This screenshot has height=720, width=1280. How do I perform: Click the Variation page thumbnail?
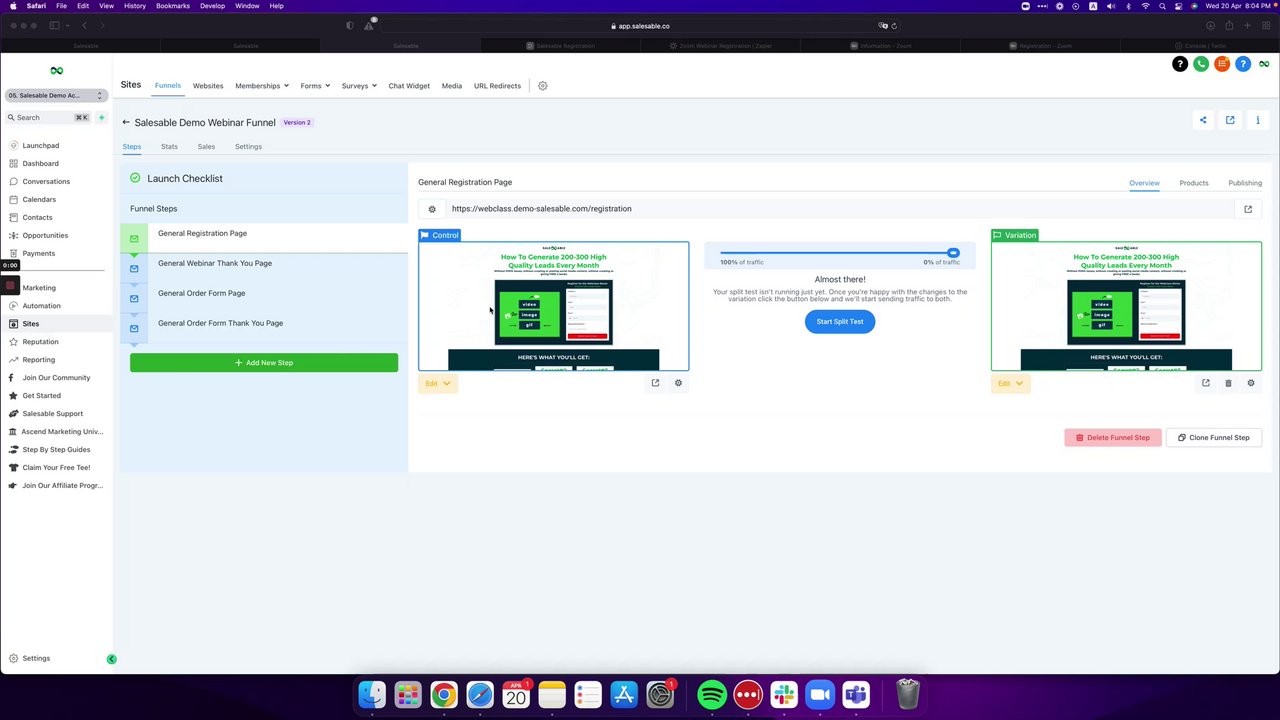click(x=1127, y=306)
